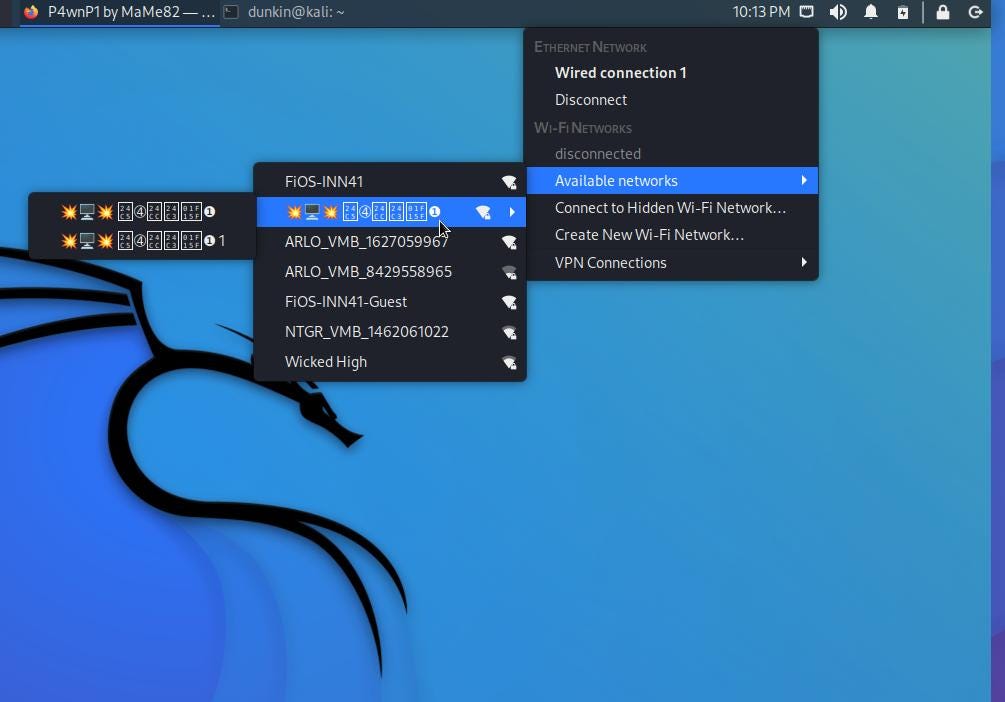Click the FiOS-INN41 signal icon
This screenshot has width=1005, height=702.
pyautogui.click(x=509, y=182)
